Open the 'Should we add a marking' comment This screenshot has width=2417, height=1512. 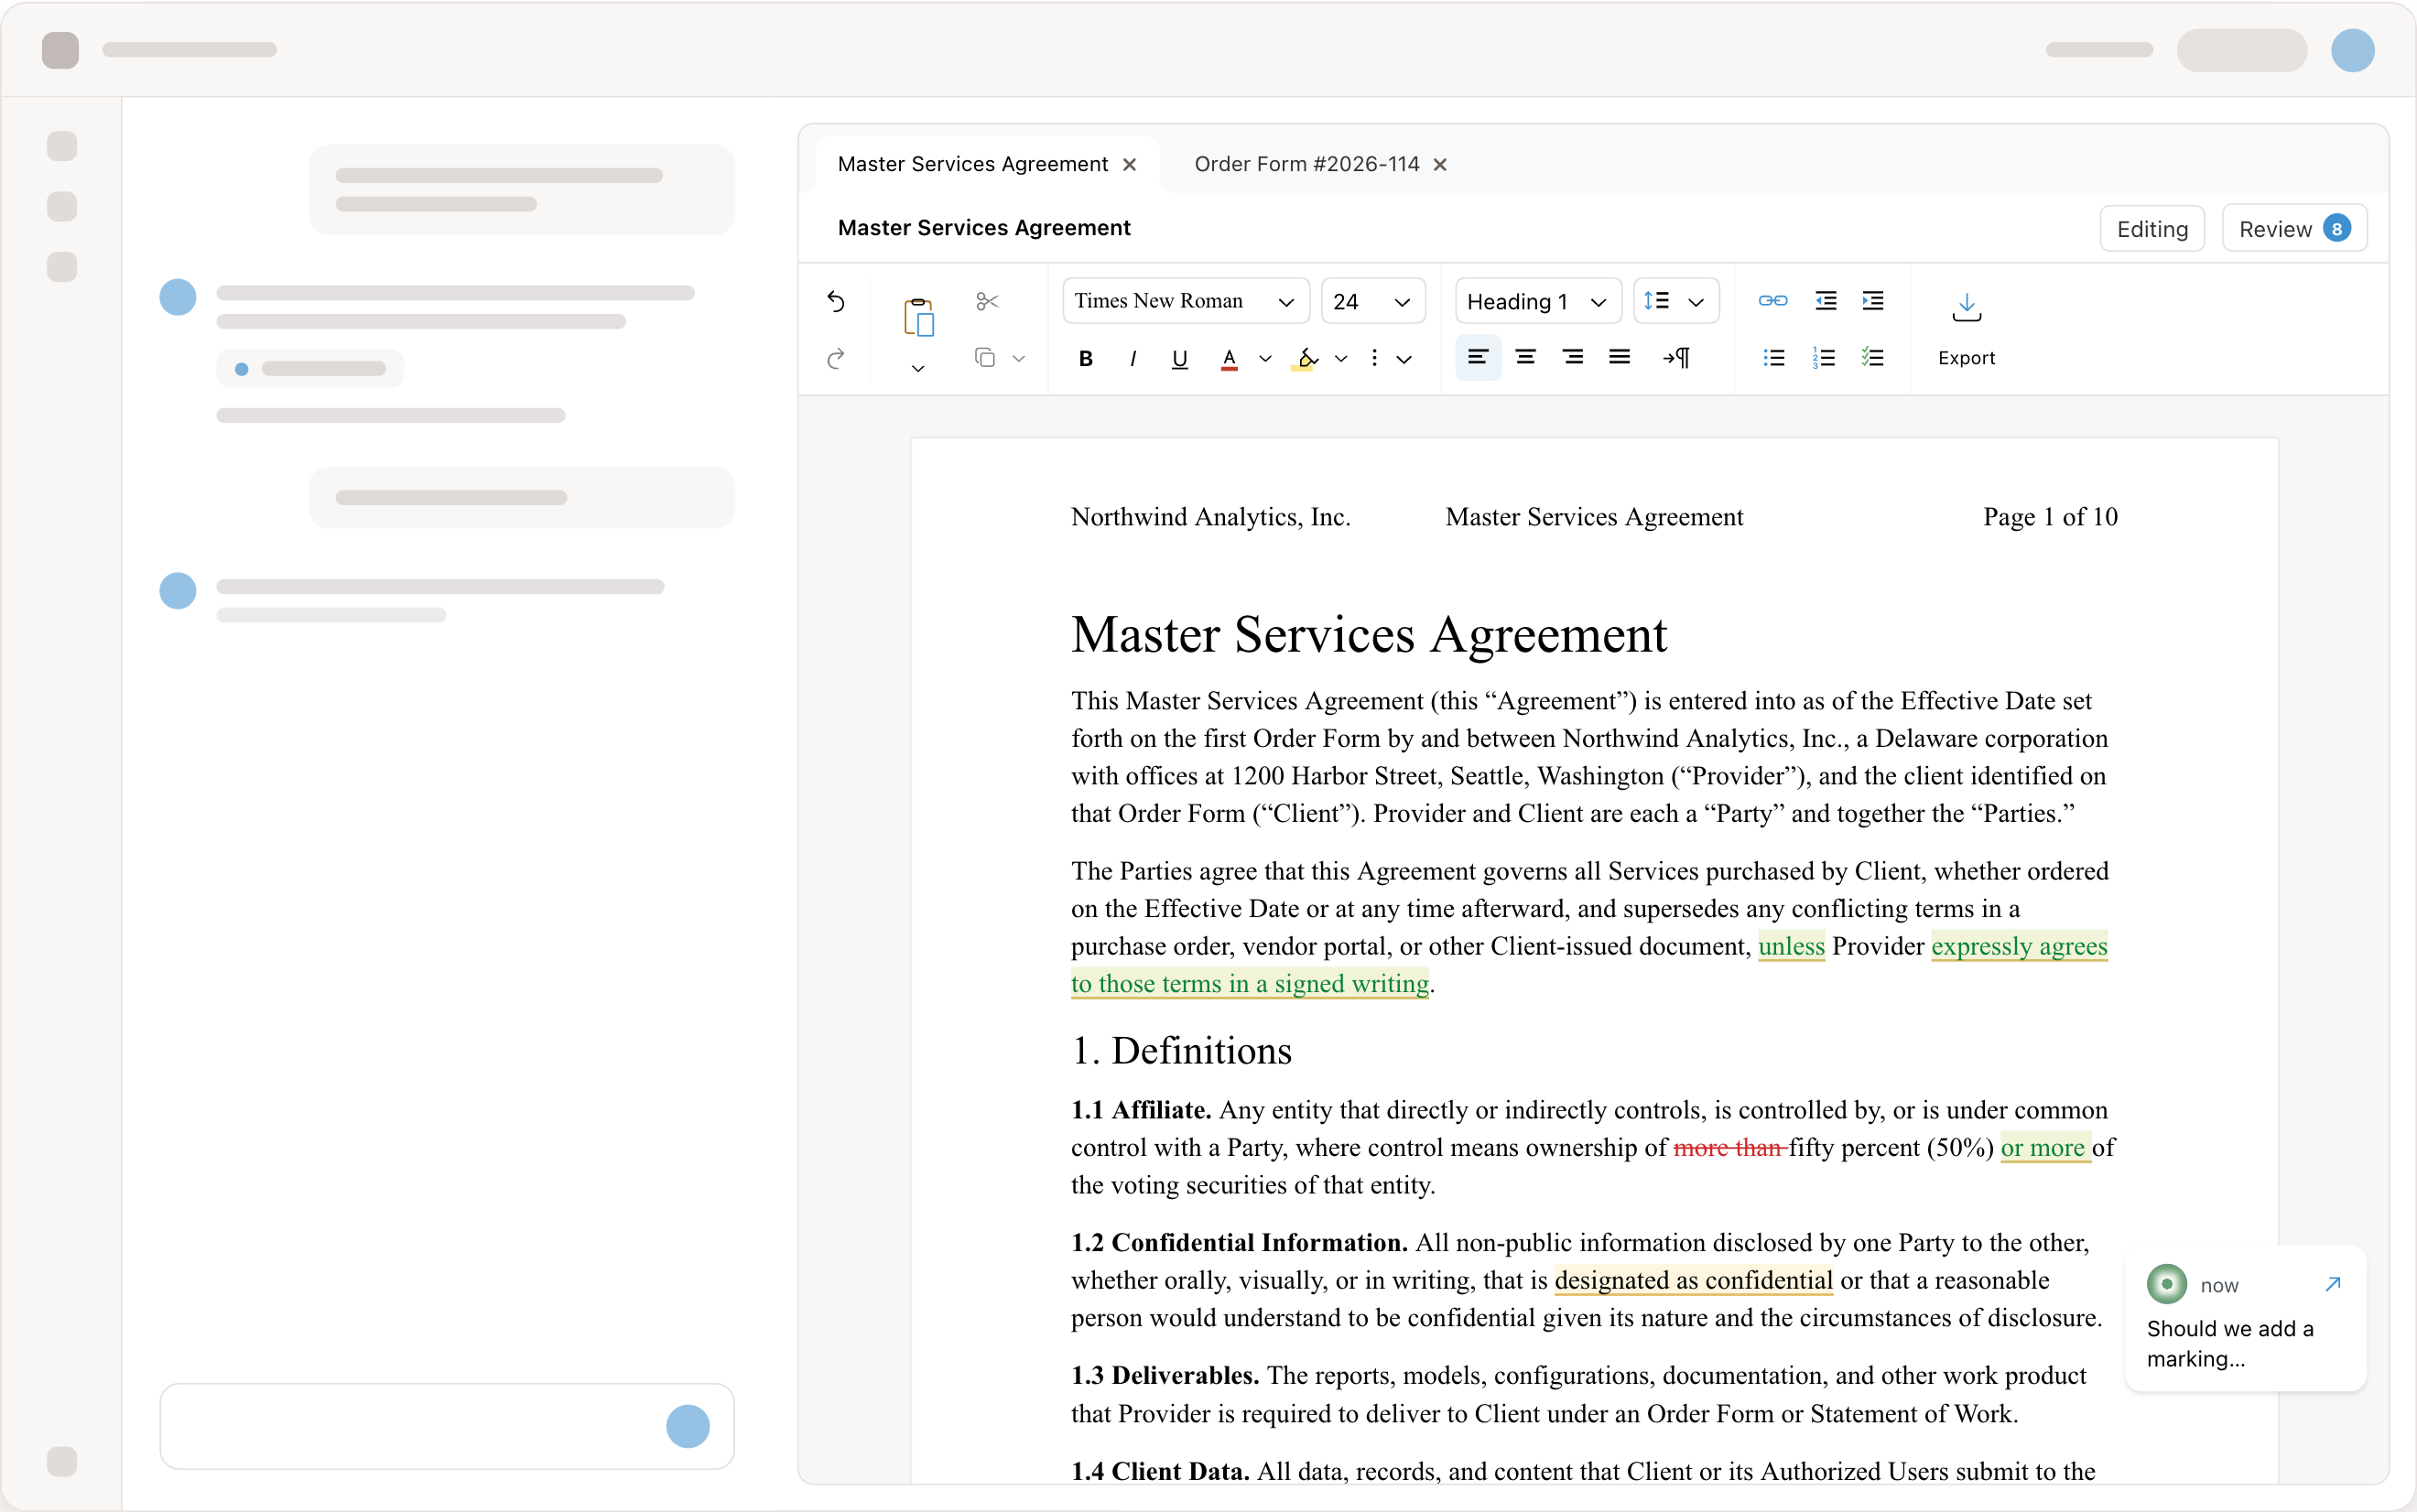pyautogui.click(x=2244, y=1317)
